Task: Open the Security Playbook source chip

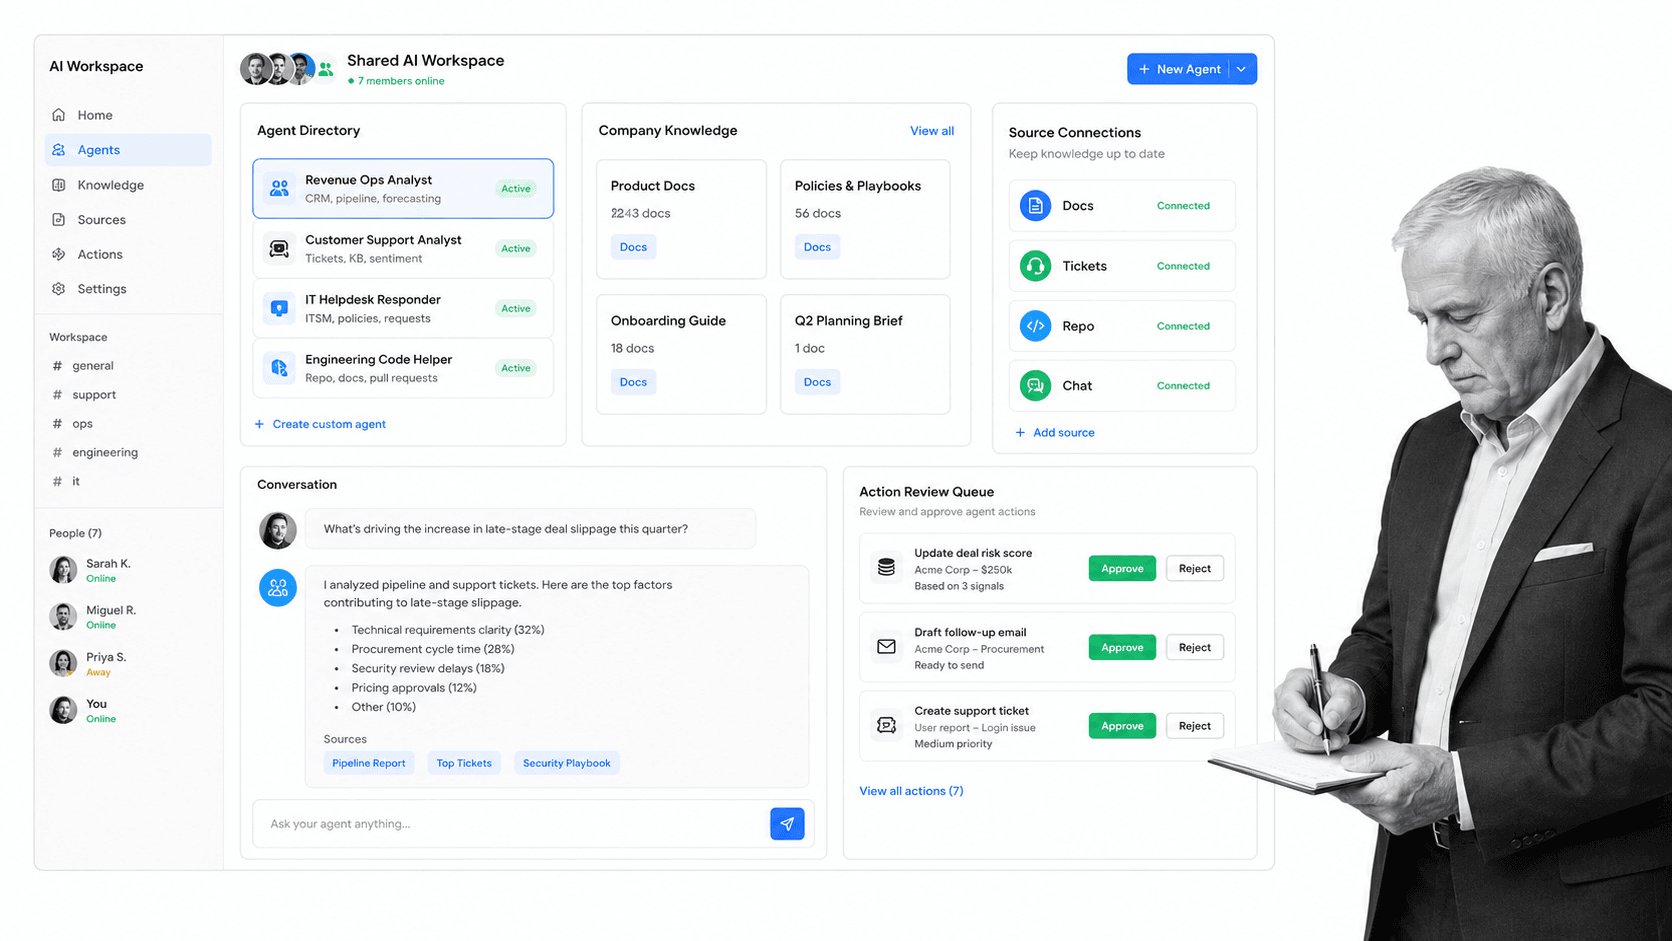Action: pyautogui.click(x=566, y=763)
